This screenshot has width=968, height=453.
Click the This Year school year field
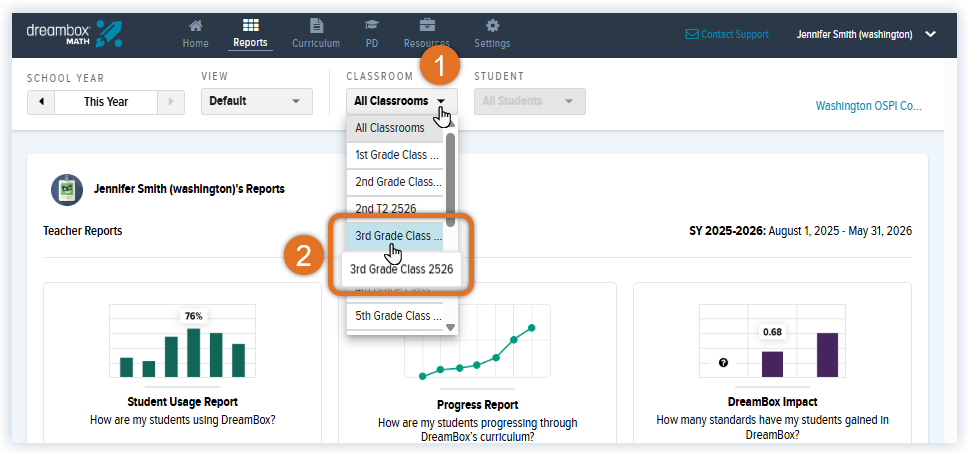click(106, 102)
